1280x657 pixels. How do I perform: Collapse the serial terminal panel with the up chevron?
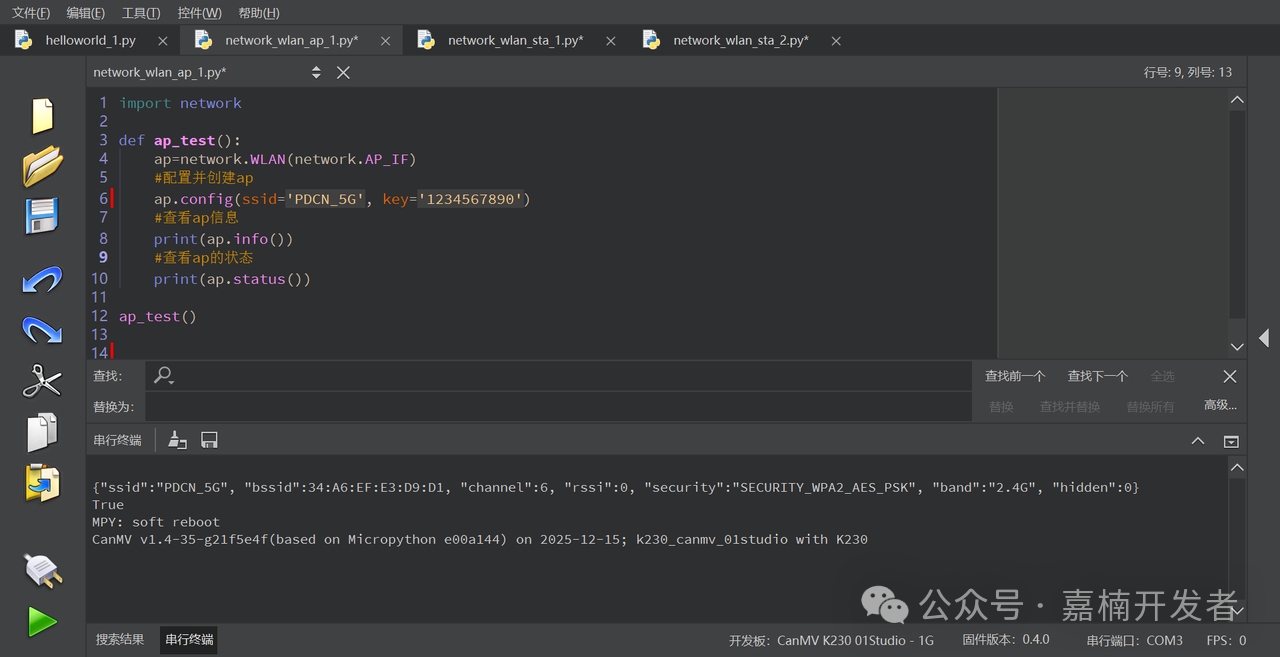click(1198, 441)
